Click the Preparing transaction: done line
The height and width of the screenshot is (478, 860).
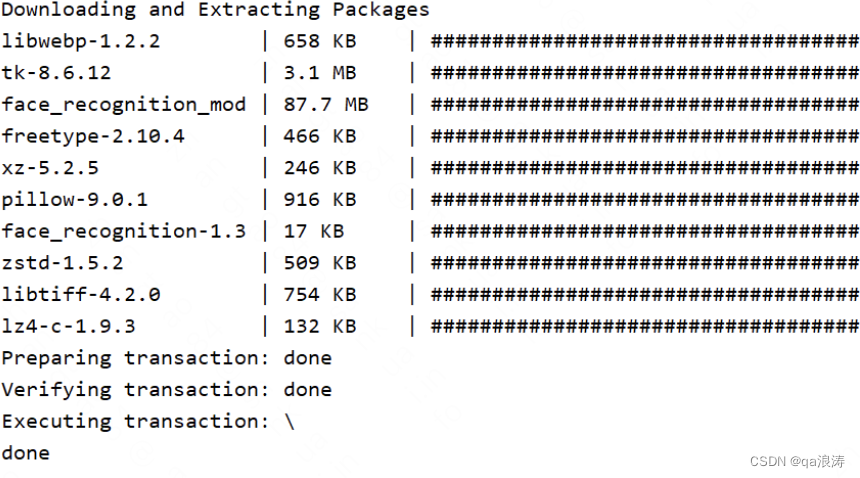tap(166, 358)
